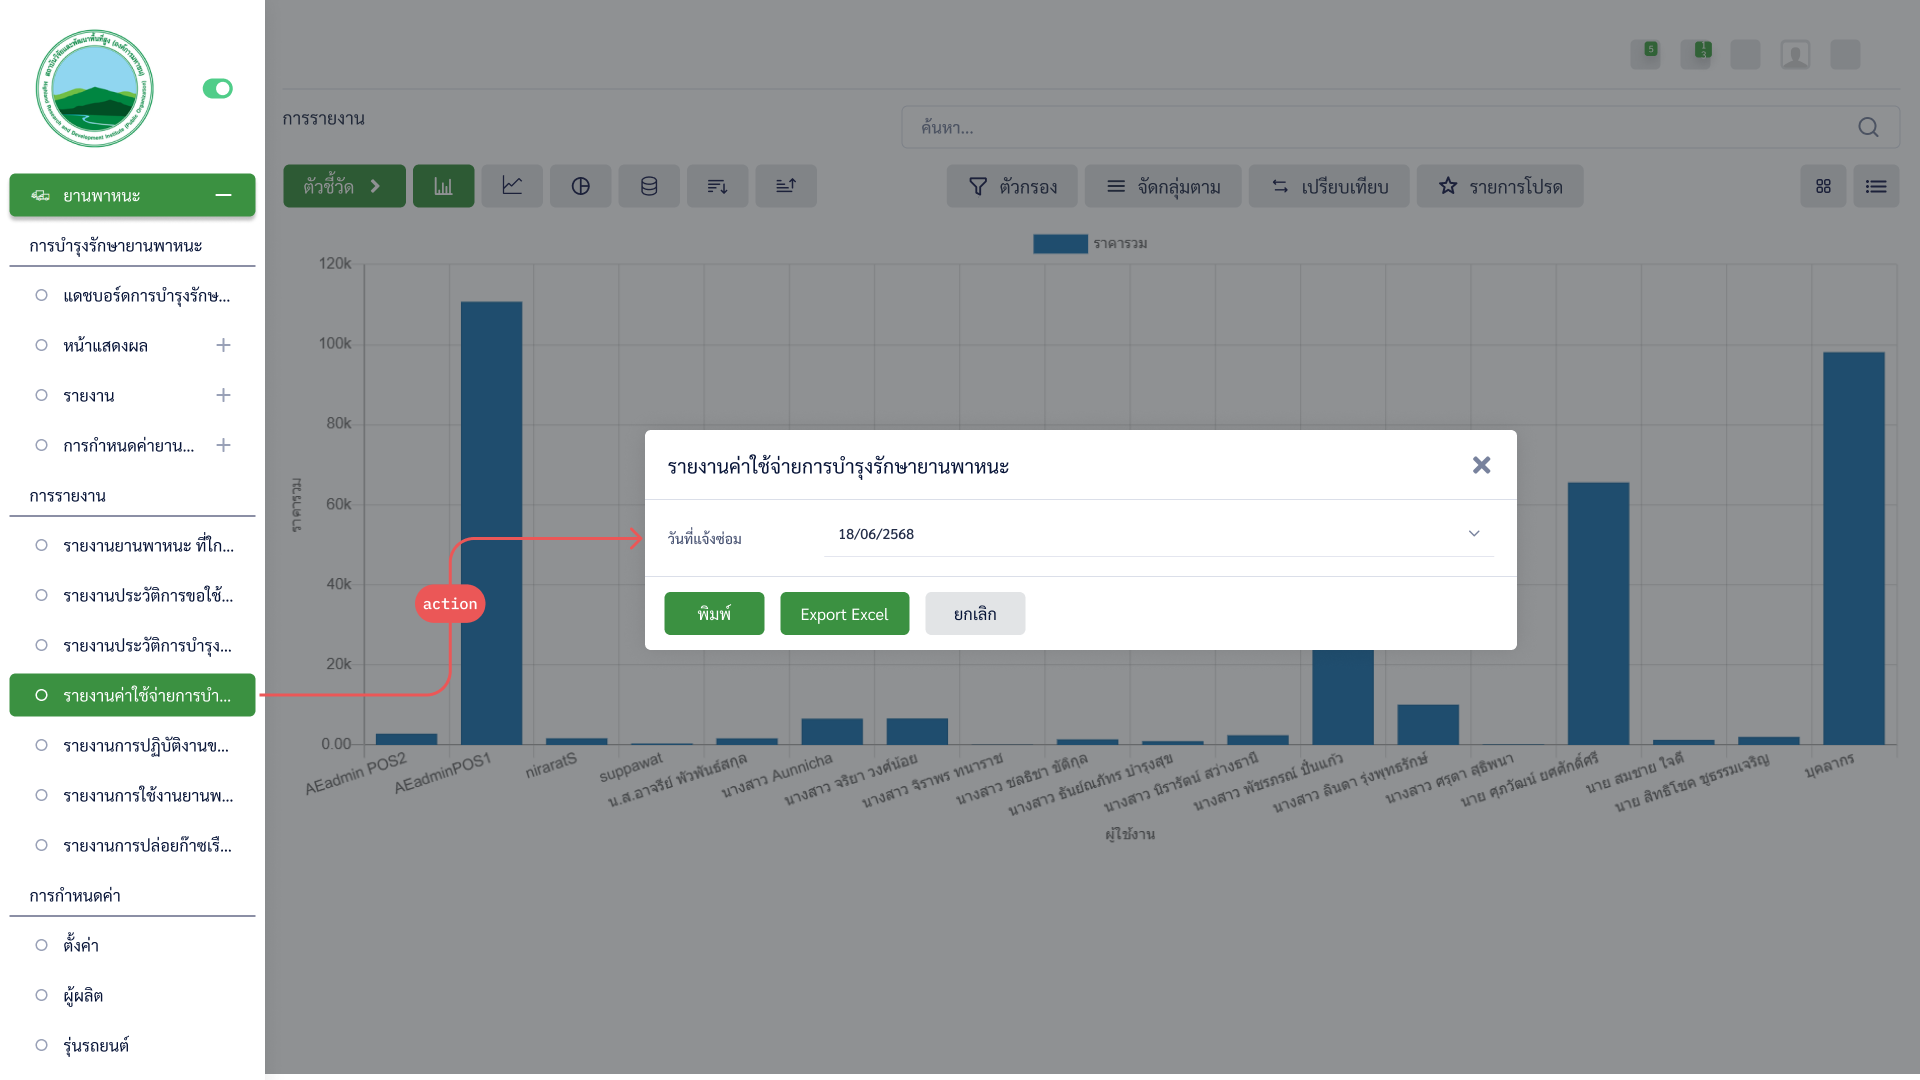This screenshot has width=1920, height=1080.
Task: Click the search magnifier icon
Action: point(1868,127)
